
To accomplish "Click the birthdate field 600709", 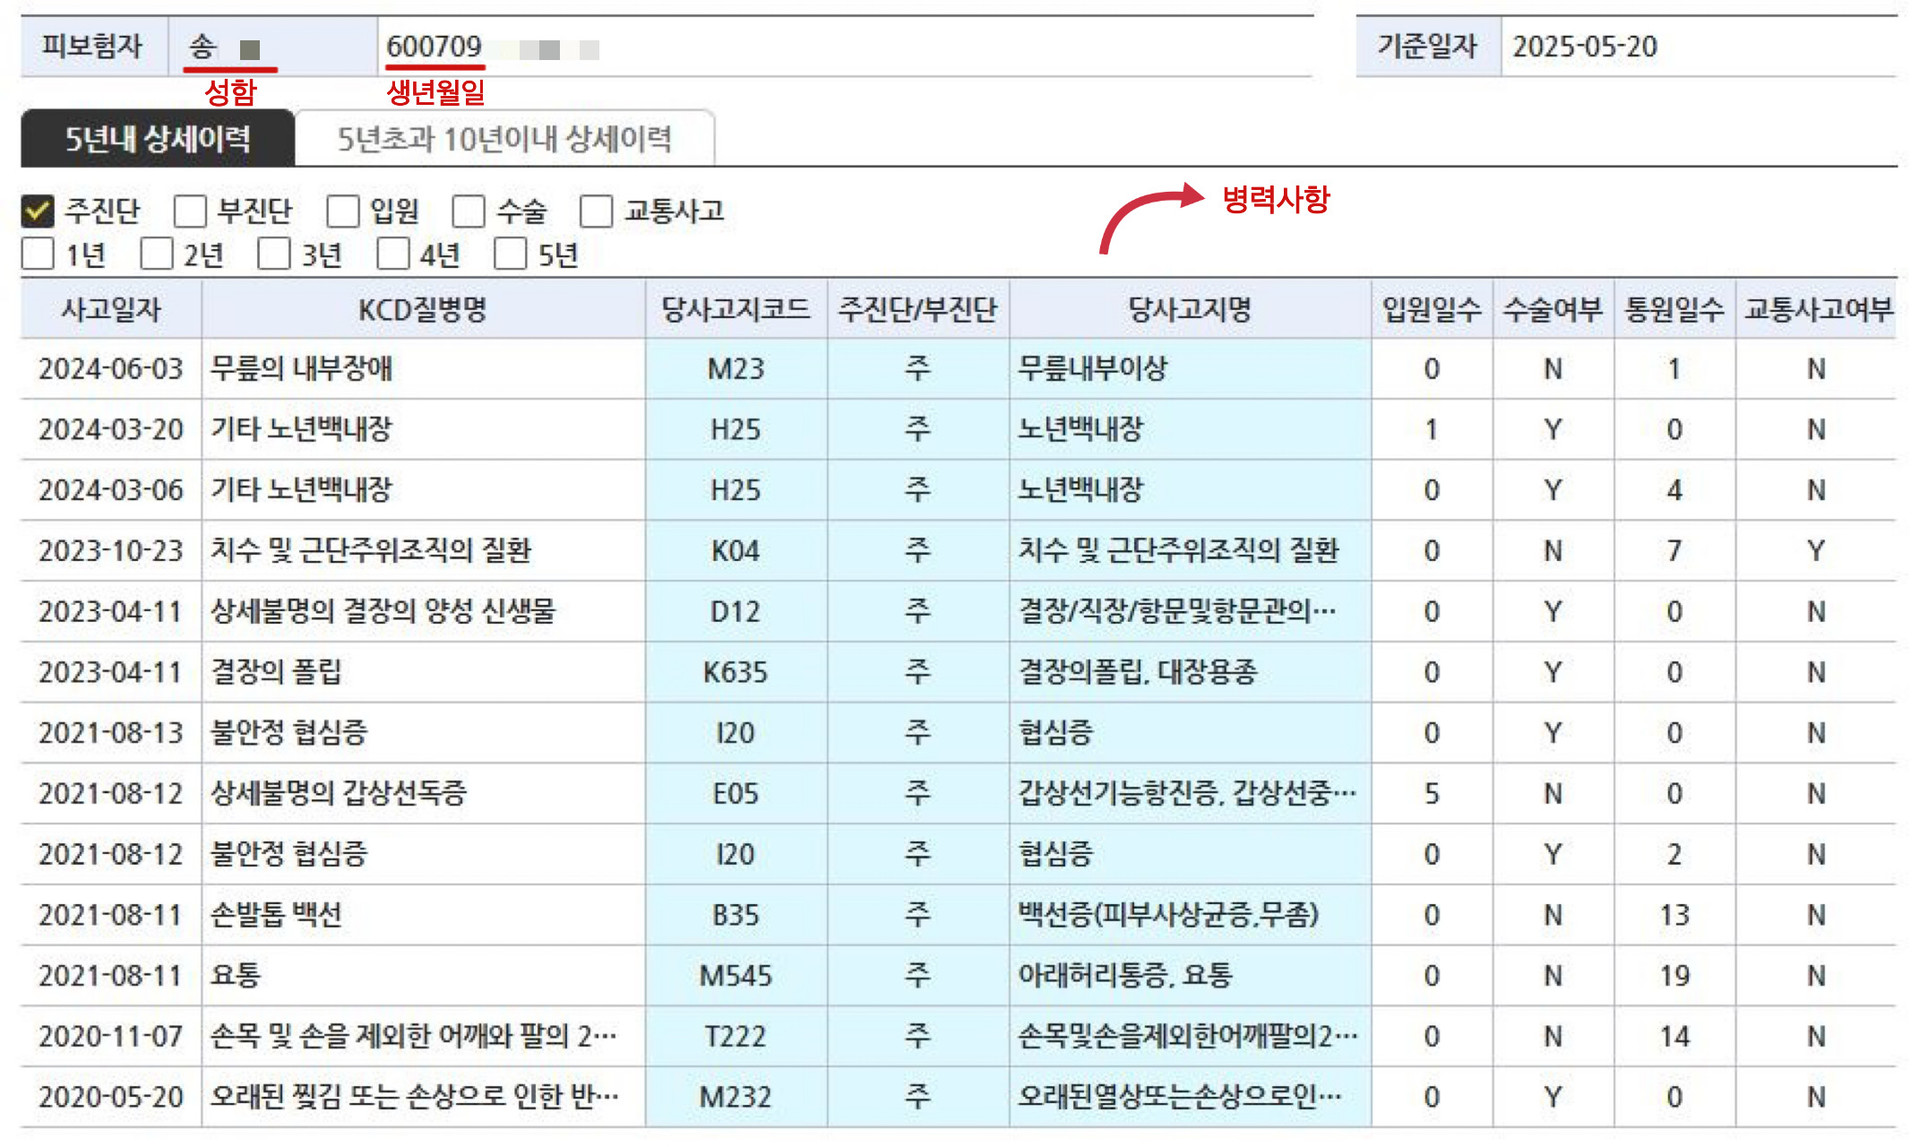I will pyautogui.click(x=845, y=47).
